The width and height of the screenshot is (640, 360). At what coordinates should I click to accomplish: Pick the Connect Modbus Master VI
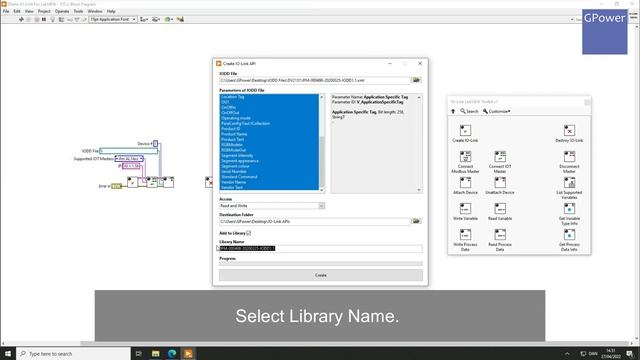tap(465, 157)
